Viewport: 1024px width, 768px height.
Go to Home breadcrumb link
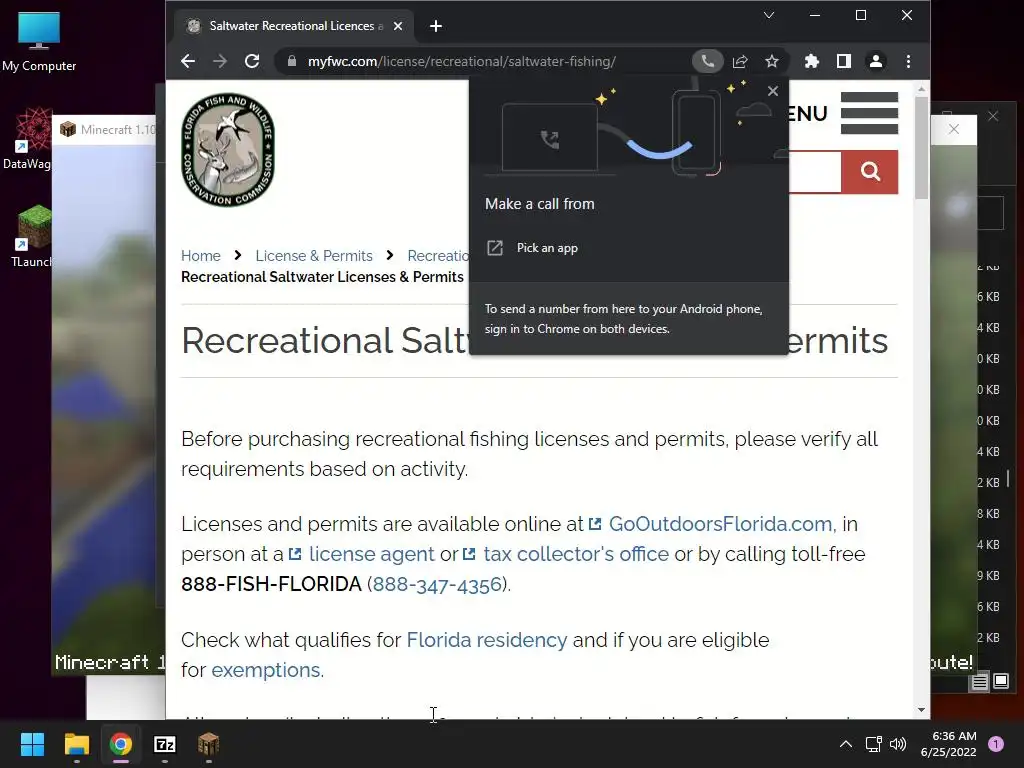tap(200, 256)
